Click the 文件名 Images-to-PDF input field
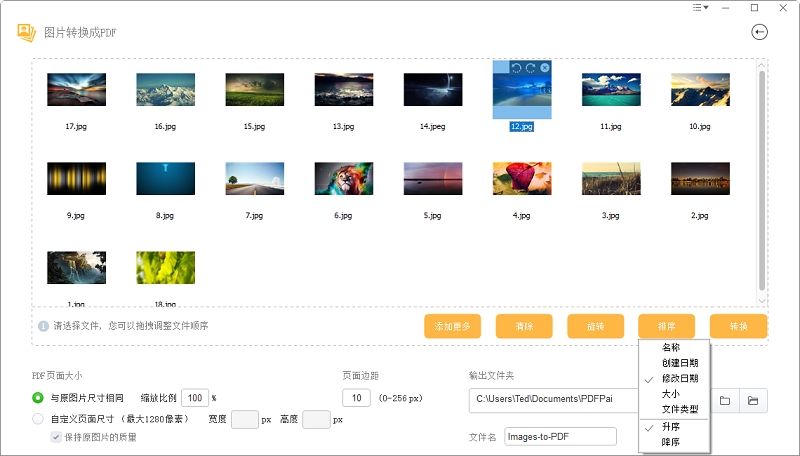 click(x=560, y=436)
